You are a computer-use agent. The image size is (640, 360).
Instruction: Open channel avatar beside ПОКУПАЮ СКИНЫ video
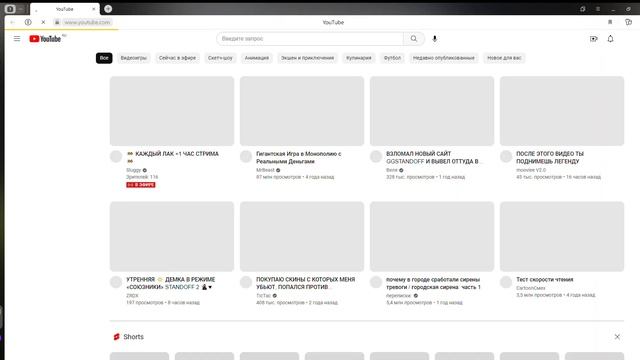246,282
